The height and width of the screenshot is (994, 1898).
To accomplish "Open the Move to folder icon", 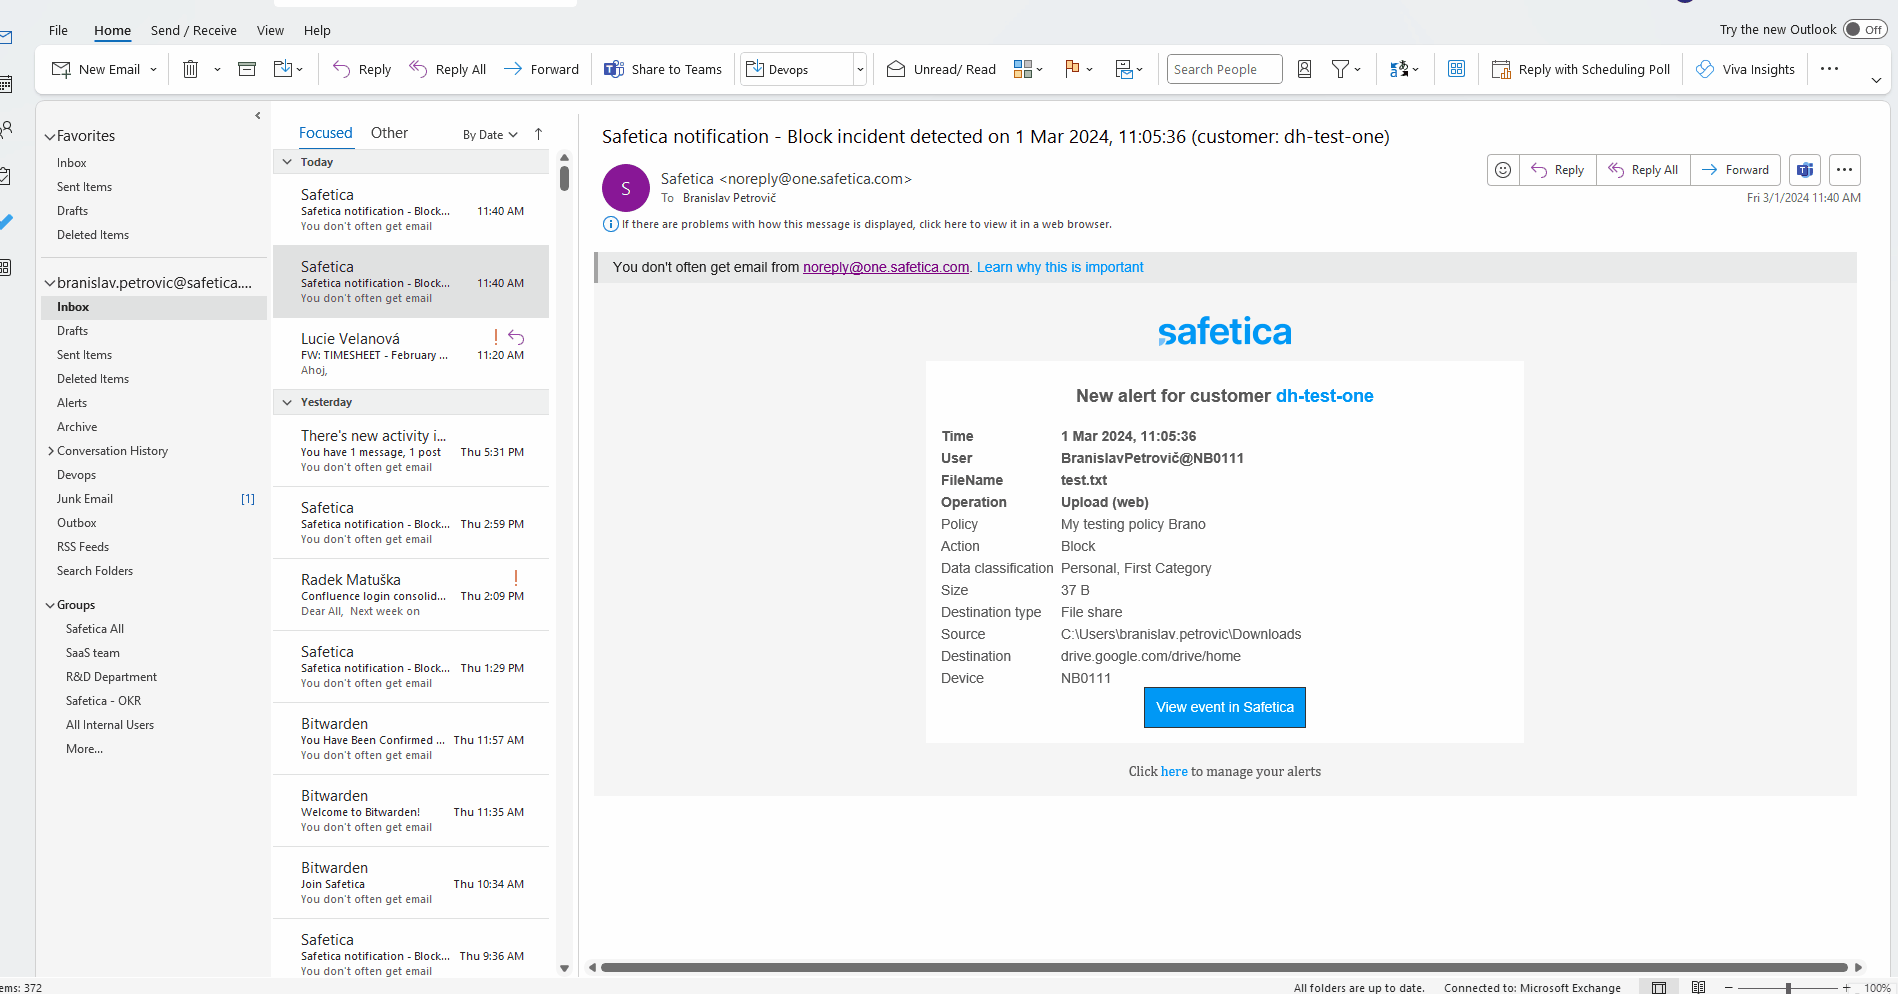I will [283, 69].
